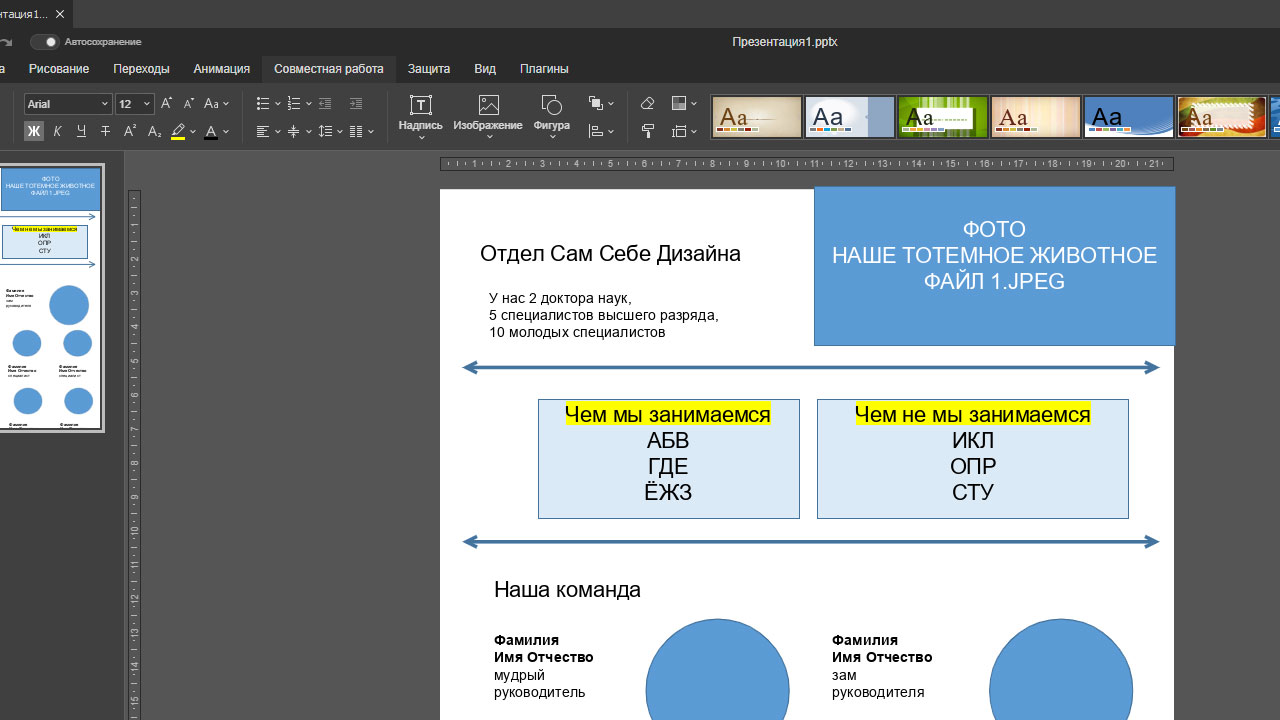Expand bulleted list dropdown arrow
The width and height of the screenshot is (1280, 720).
point(277,104)
